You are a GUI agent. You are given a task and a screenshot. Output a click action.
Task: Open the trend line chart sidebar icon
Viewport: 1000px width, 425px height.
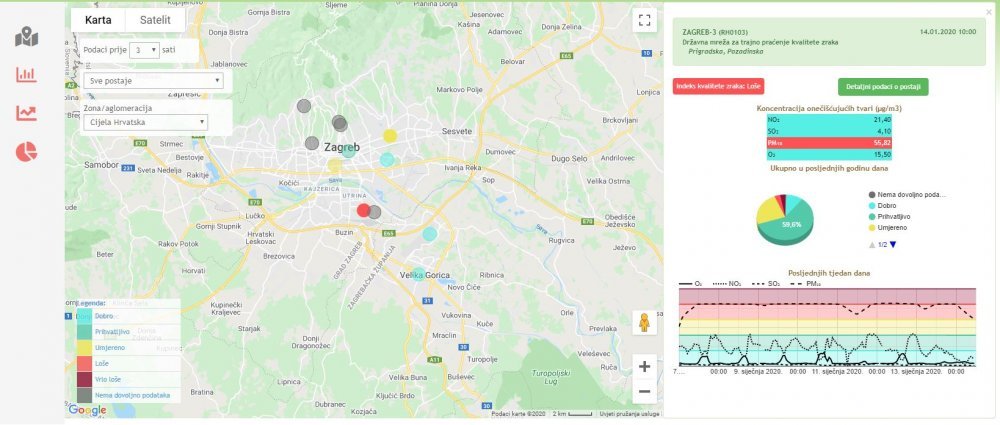[26, 114]
